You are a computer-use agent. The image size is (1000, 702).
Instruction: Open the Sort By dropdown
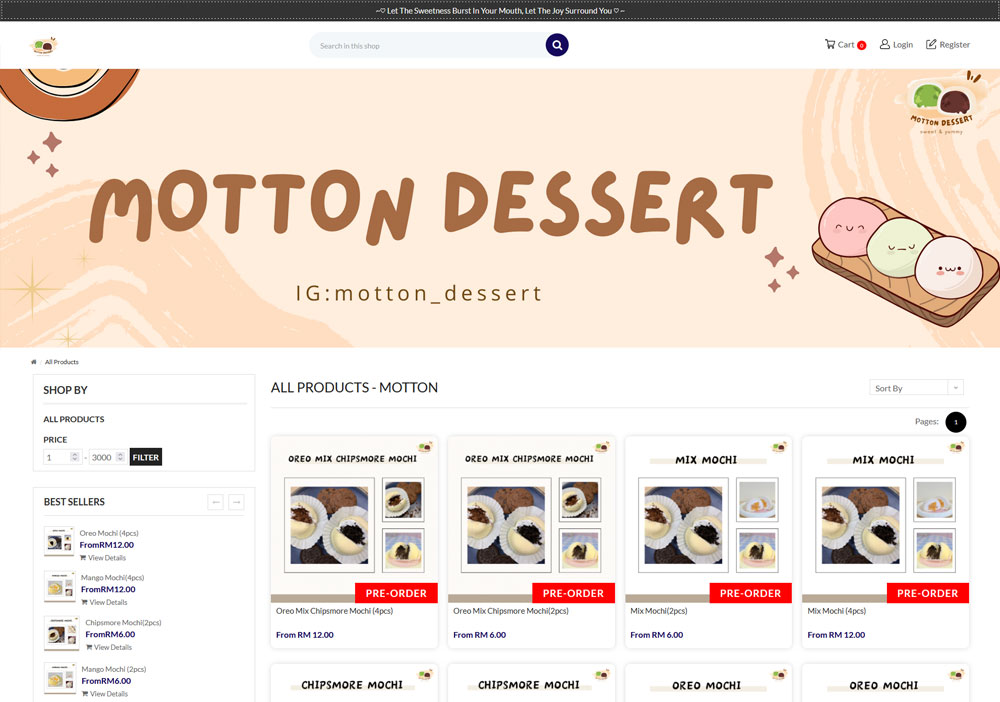tap(916, 388)
